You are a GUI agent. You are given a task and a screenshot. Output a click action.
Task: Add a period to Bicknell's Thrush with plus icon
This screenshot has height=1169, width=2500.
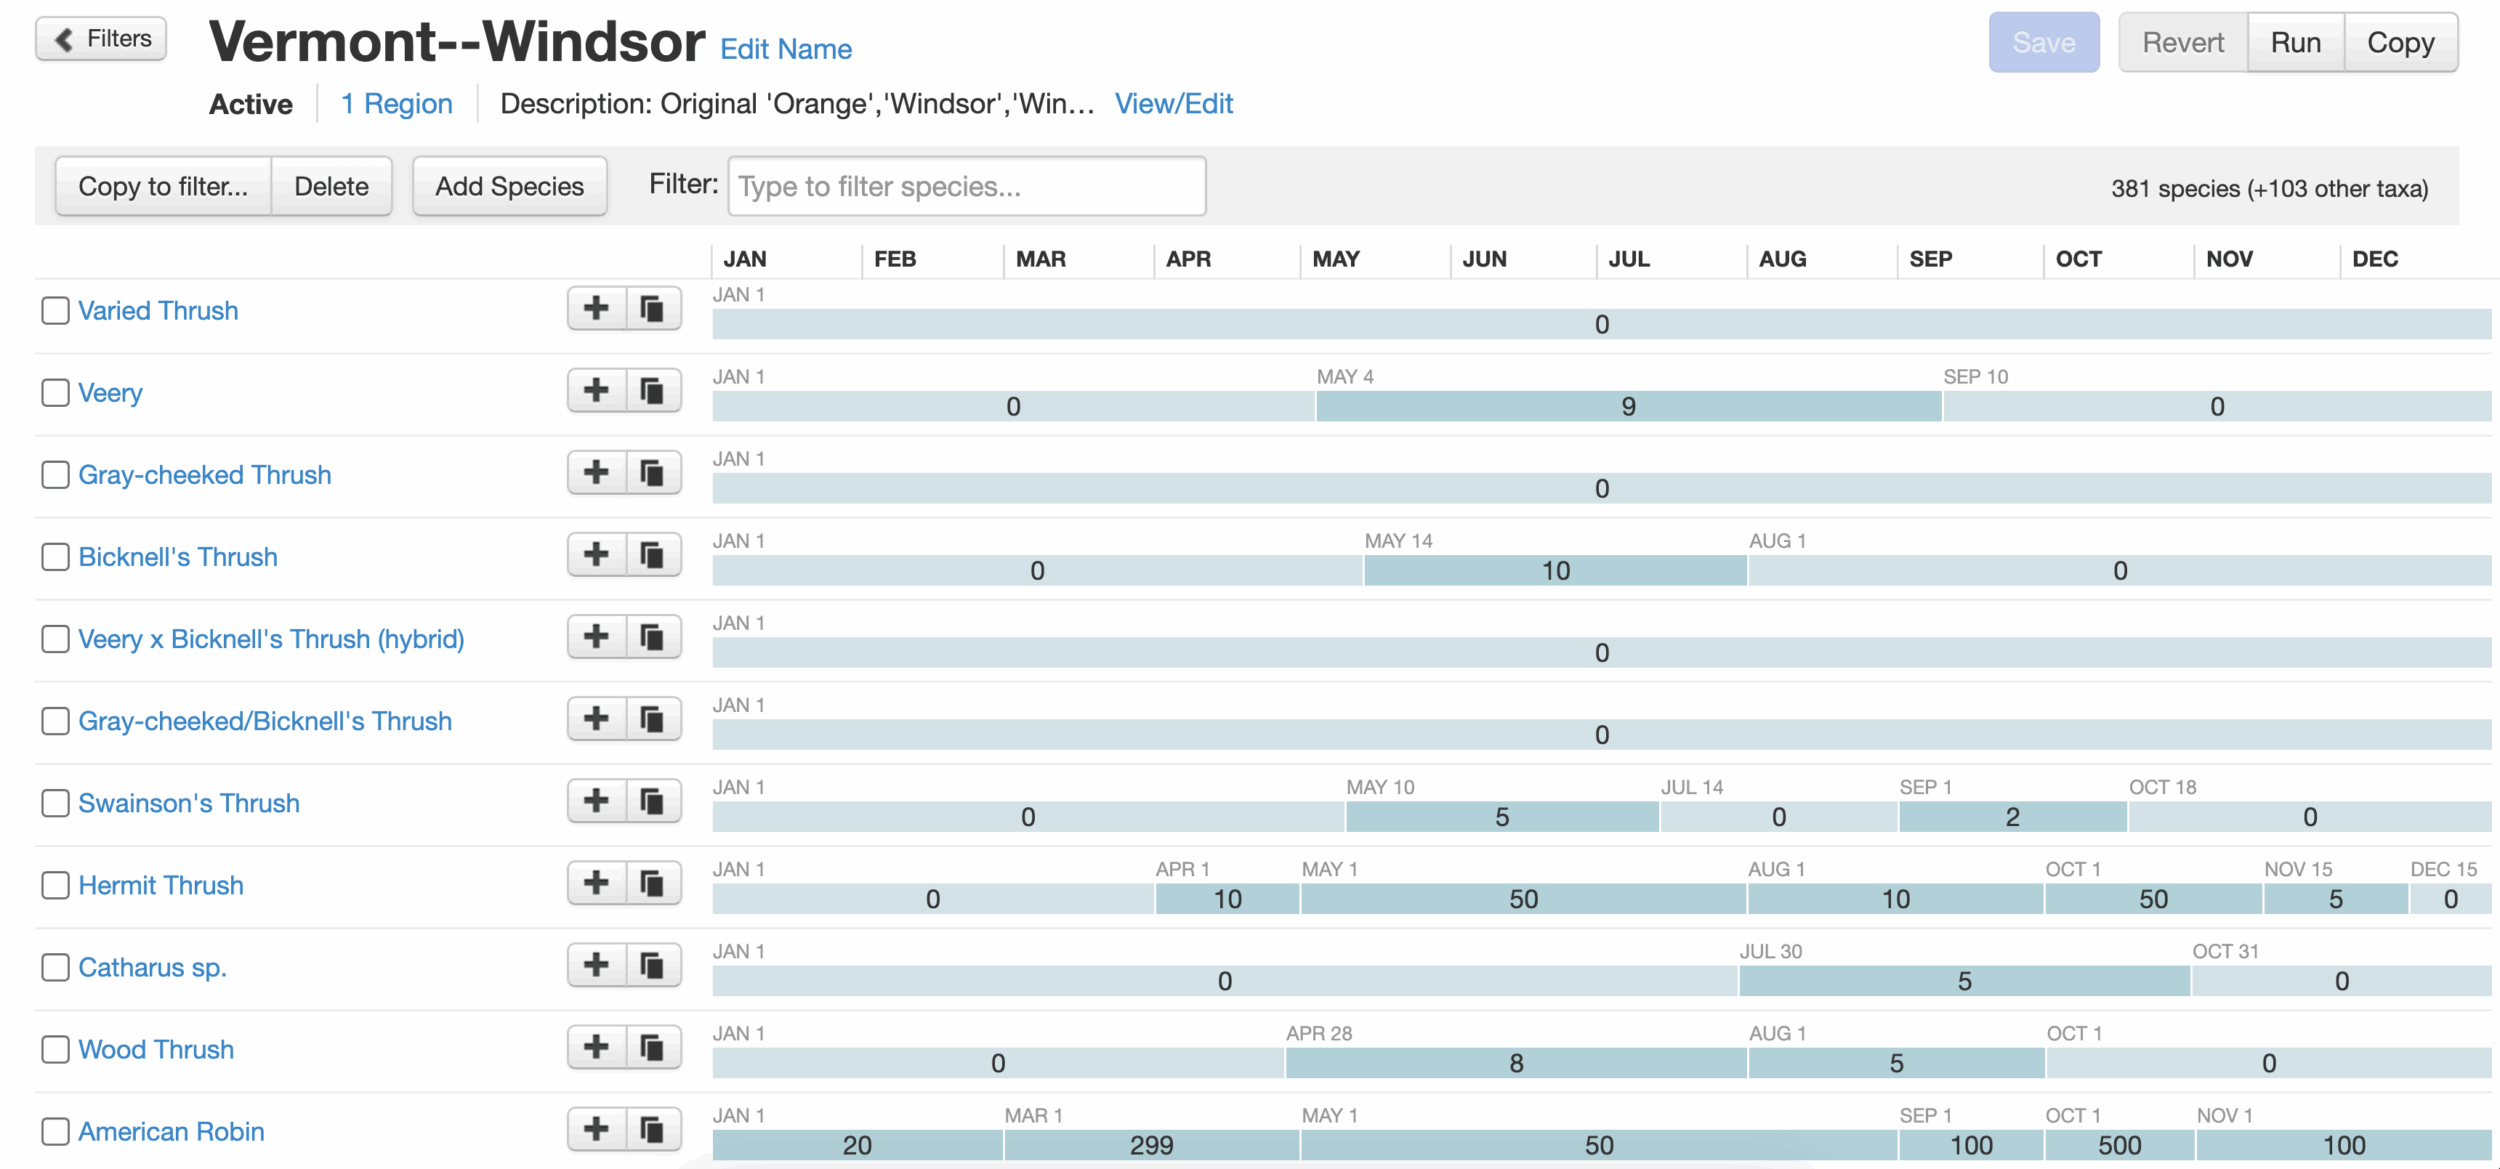[x=596, y=554]
